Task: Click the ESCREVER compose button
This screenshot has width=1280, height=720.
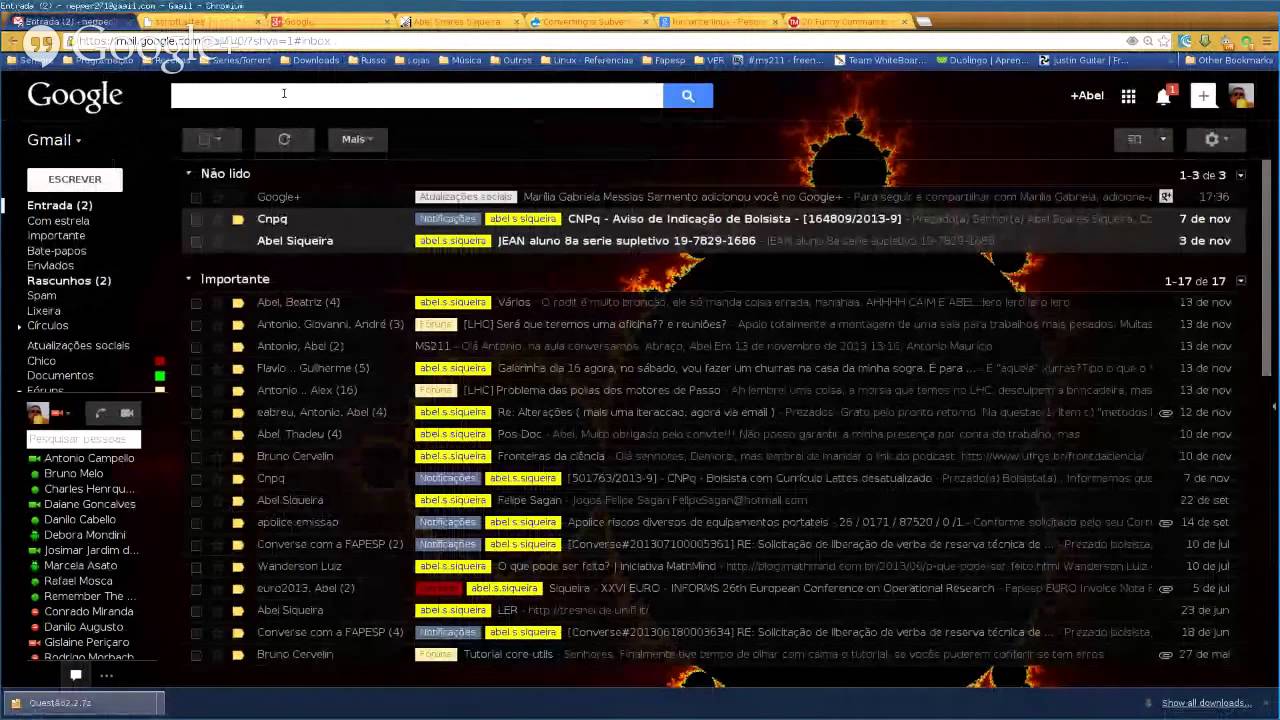Action: (75, 179)
